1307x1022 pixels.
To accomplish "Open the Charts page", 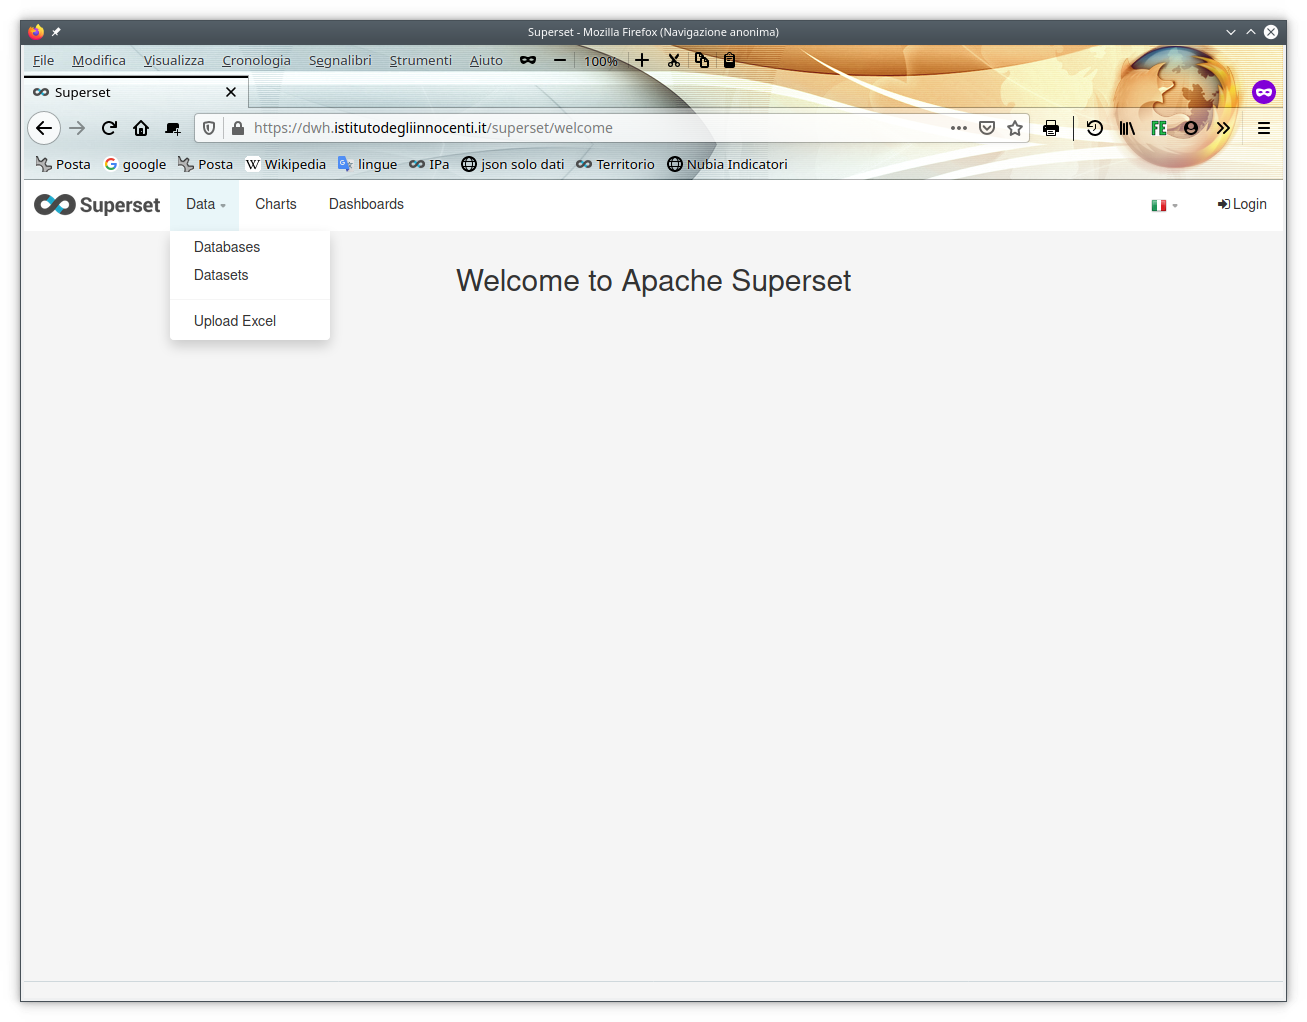I will tap(276, 204).
